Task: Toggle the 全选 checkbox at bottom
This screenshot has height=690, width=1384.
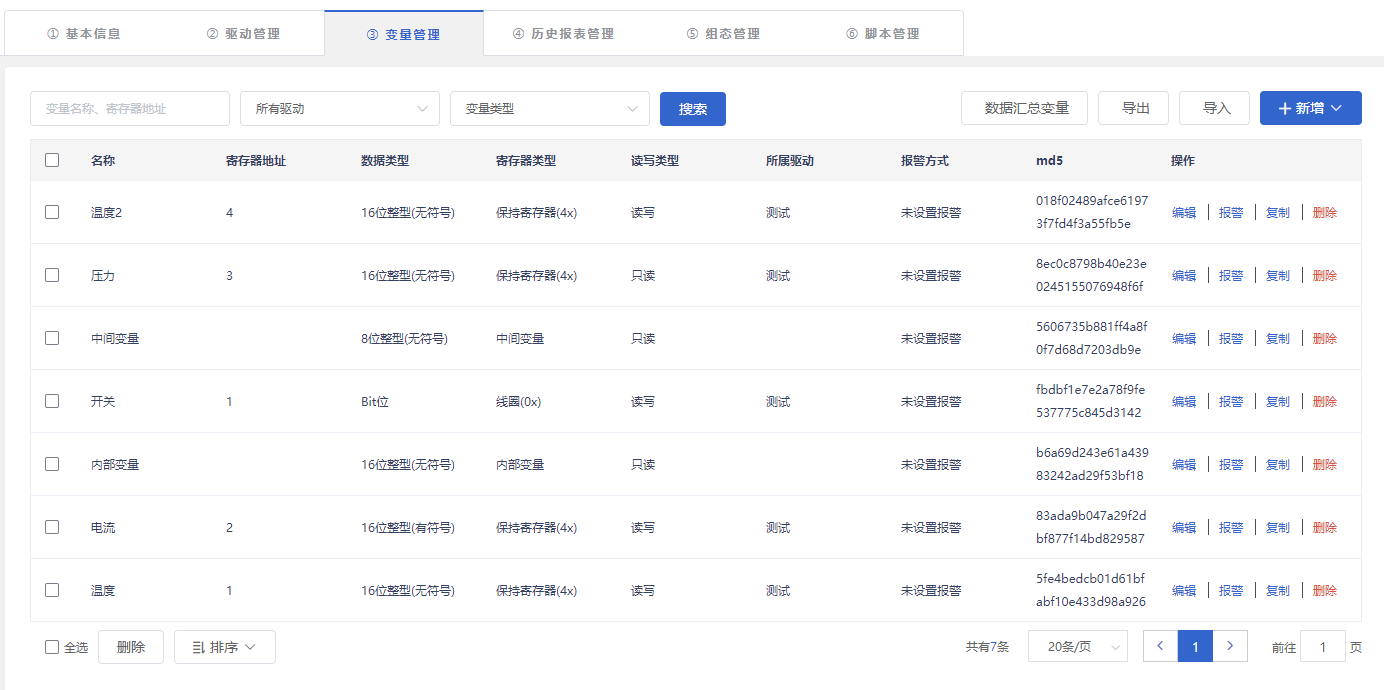Action: click(52, 647)
